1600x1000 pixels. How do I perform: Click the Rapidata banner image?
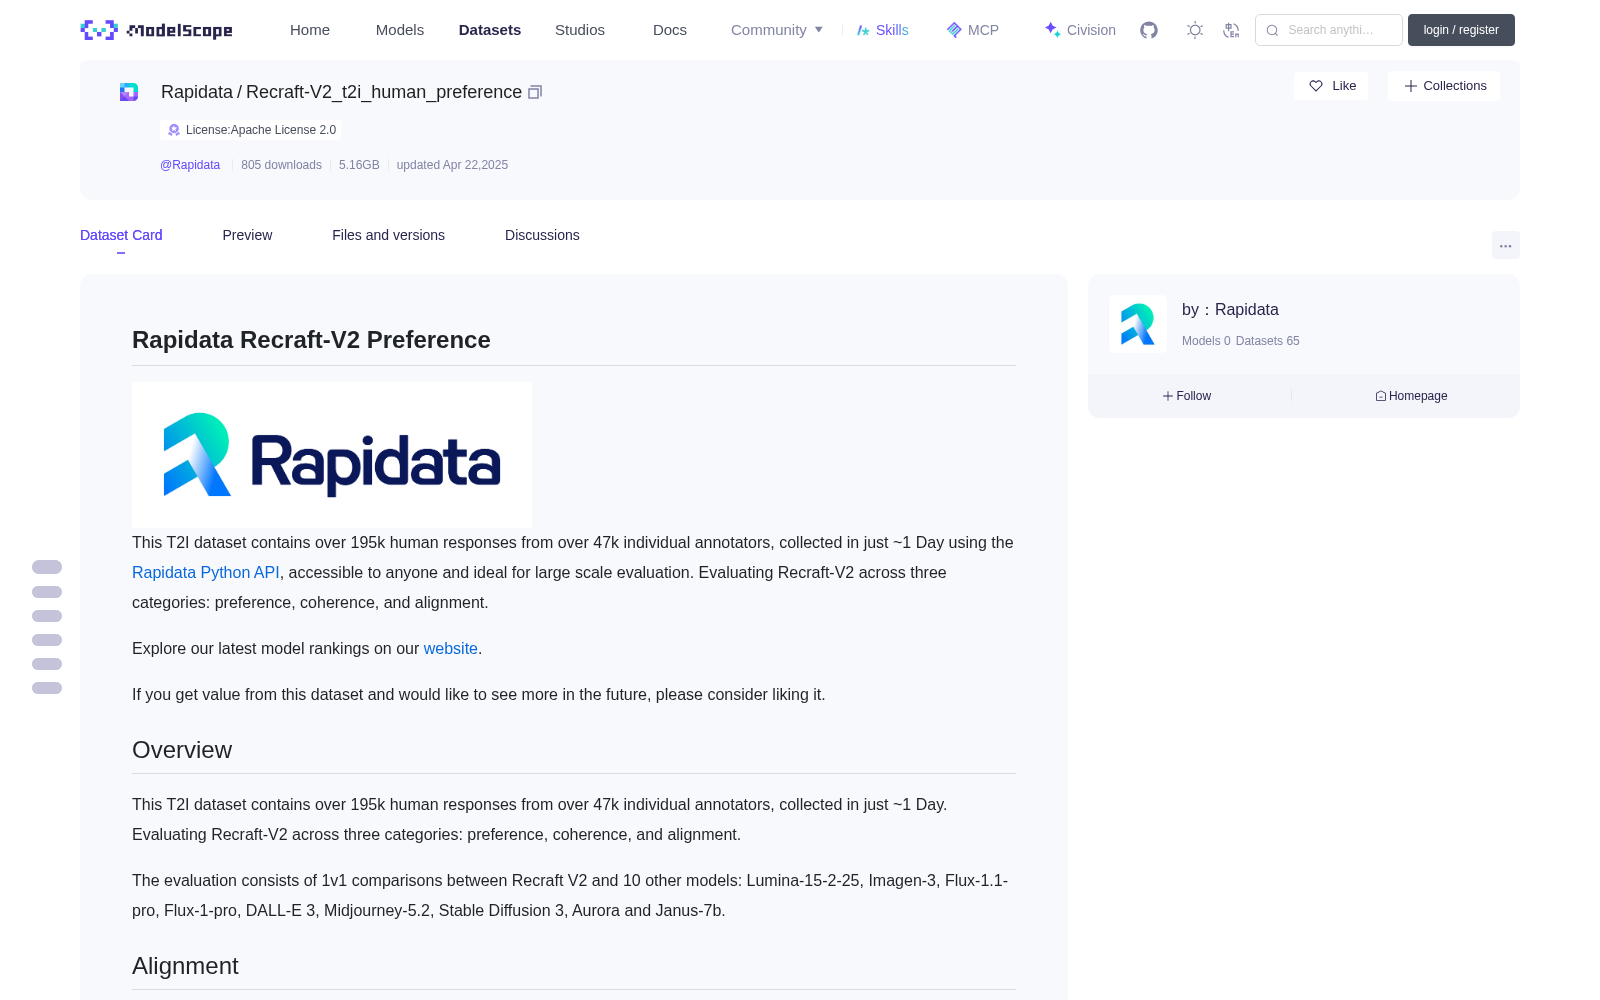pyautogui.click(x=332, y=455)
